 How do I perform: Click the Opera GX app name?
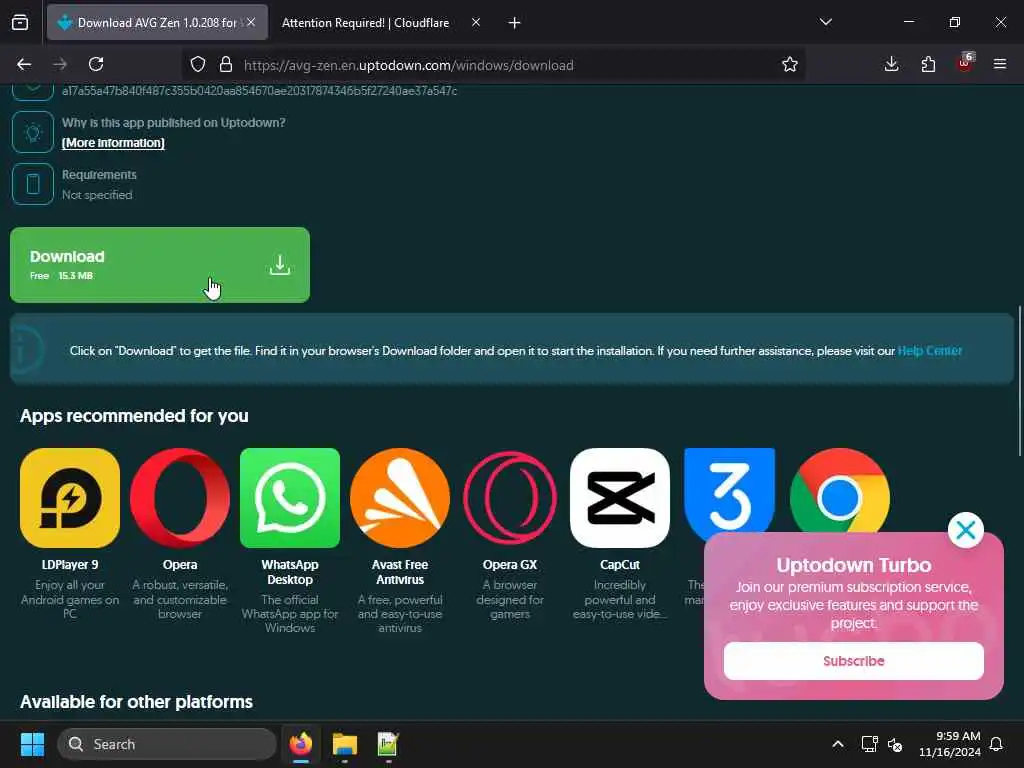tap(510, 565)
